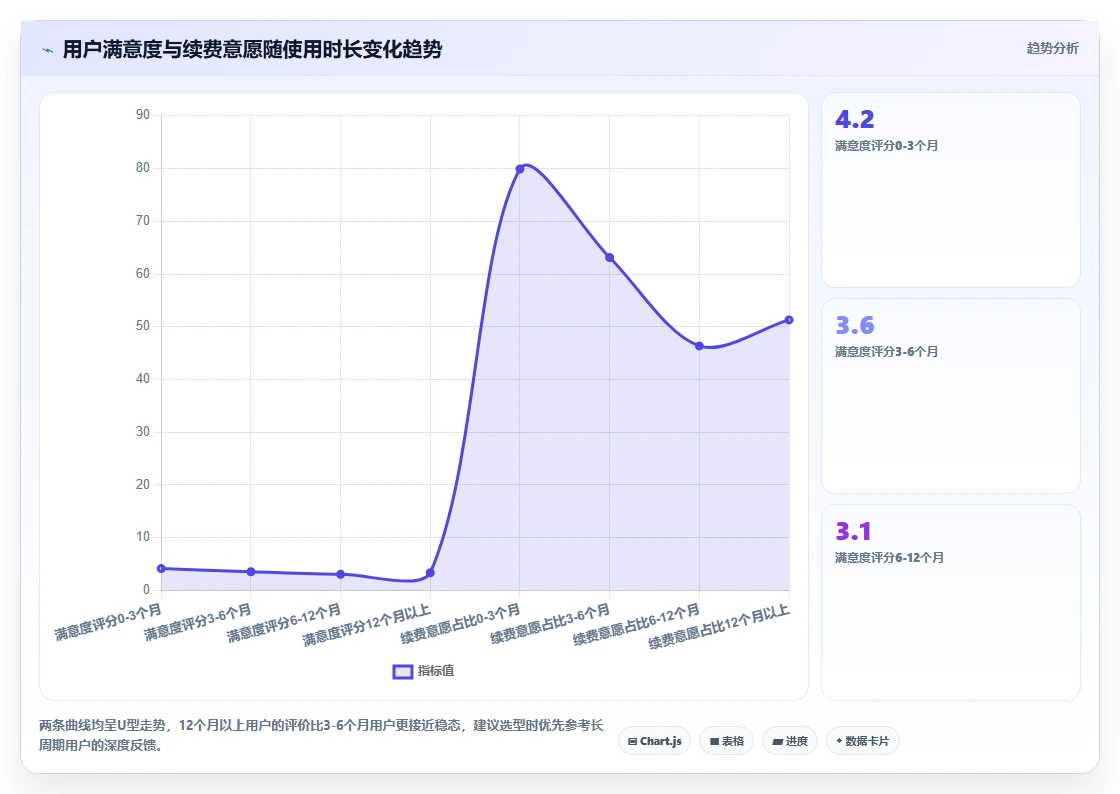Click data point for 续费意愿占比3-6个月

click(x=609, y=258)
